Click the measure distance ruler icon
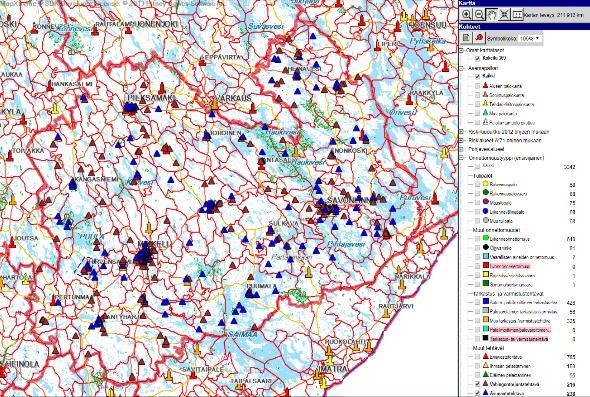 pyautogui.click(x=517, y=15)
